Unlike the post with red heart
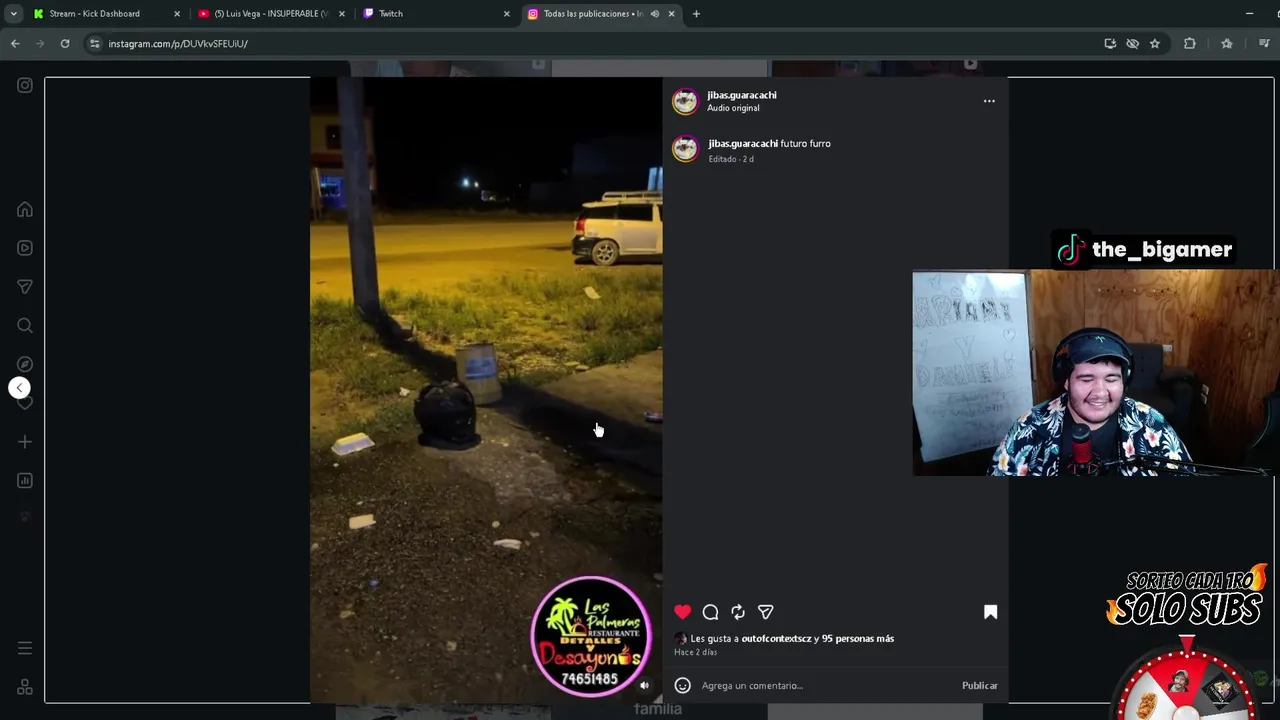The width and height of the screenshot is (1280, 720). (x=682, y=612)
